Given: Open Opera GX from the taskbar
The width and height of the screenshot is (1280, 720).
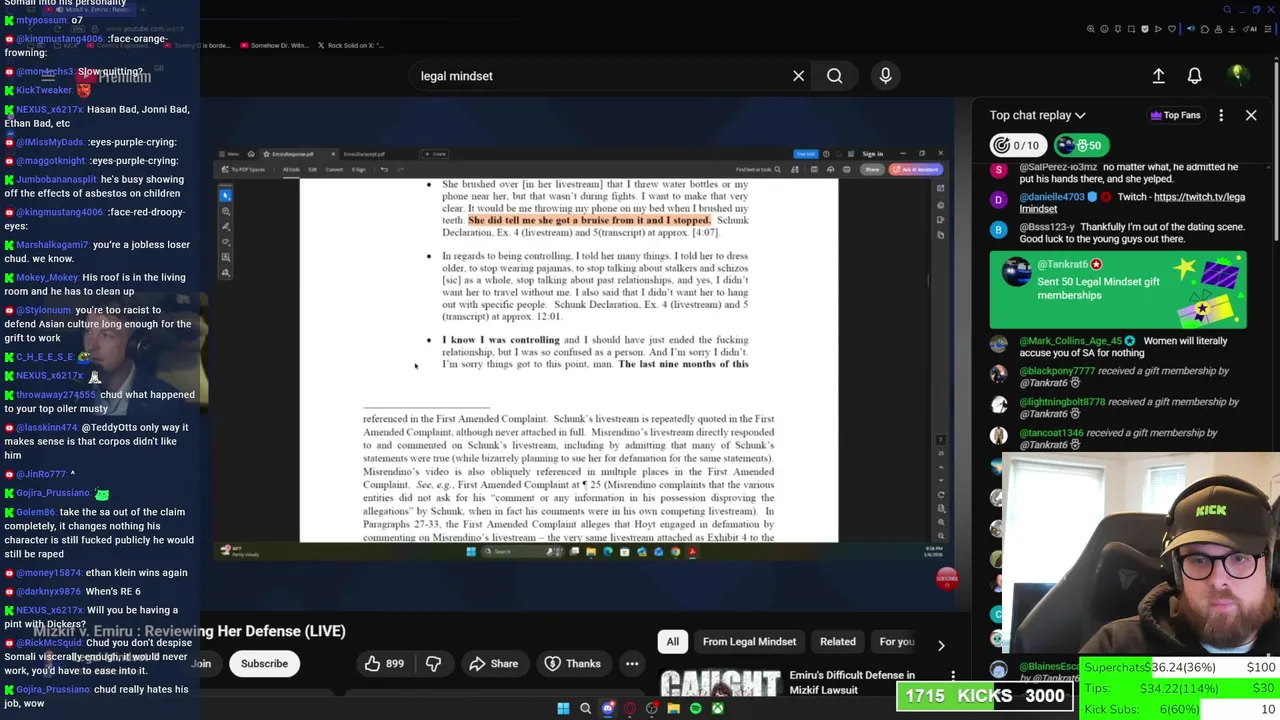Looking at the screenshot, I should tap(629, 708).
